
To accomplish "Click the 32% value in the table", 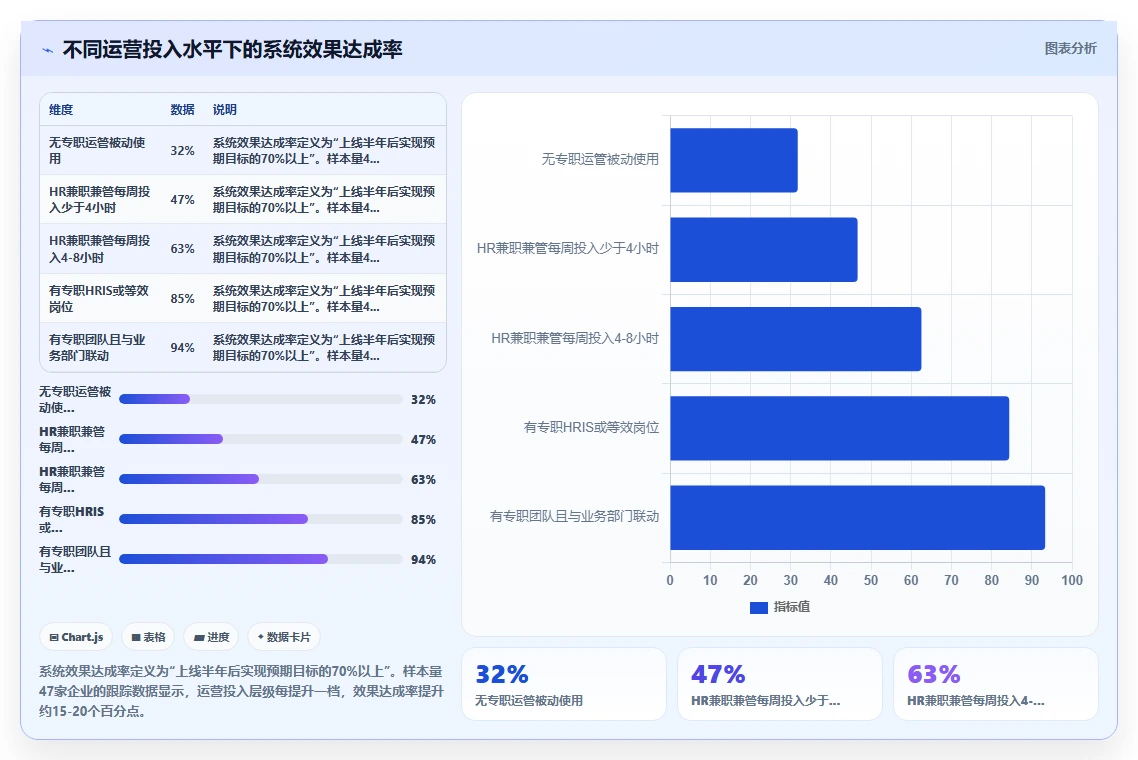I will (x=182, y=151).
